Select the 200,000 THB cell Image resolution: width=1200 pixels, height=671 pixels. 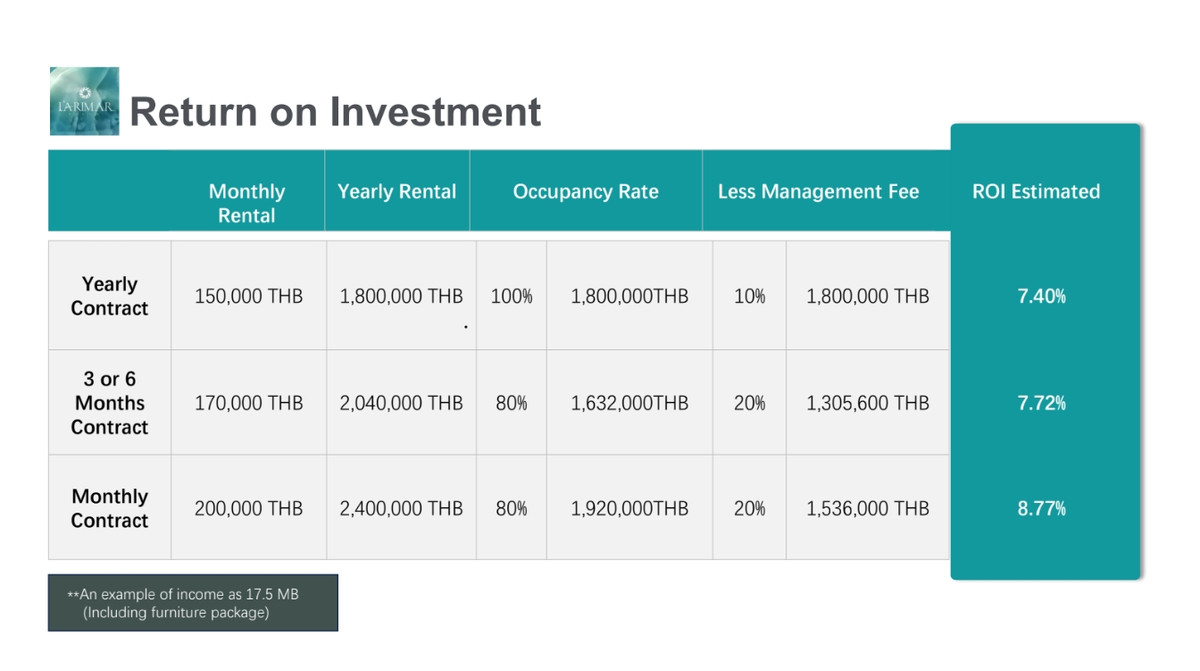[x=248, y=508]
